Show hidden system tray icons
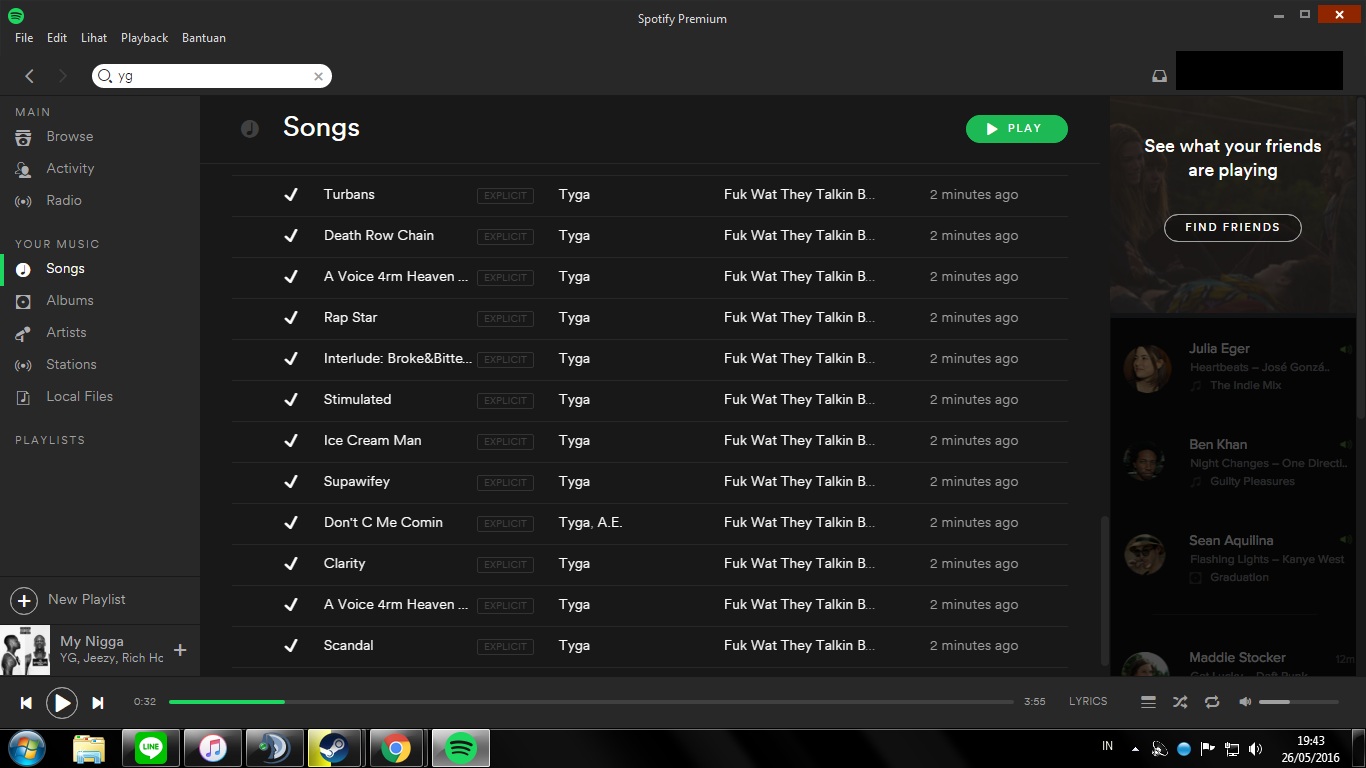Screen dimensions: 1366x768 pyautogui.click(x=1135, y=749)
